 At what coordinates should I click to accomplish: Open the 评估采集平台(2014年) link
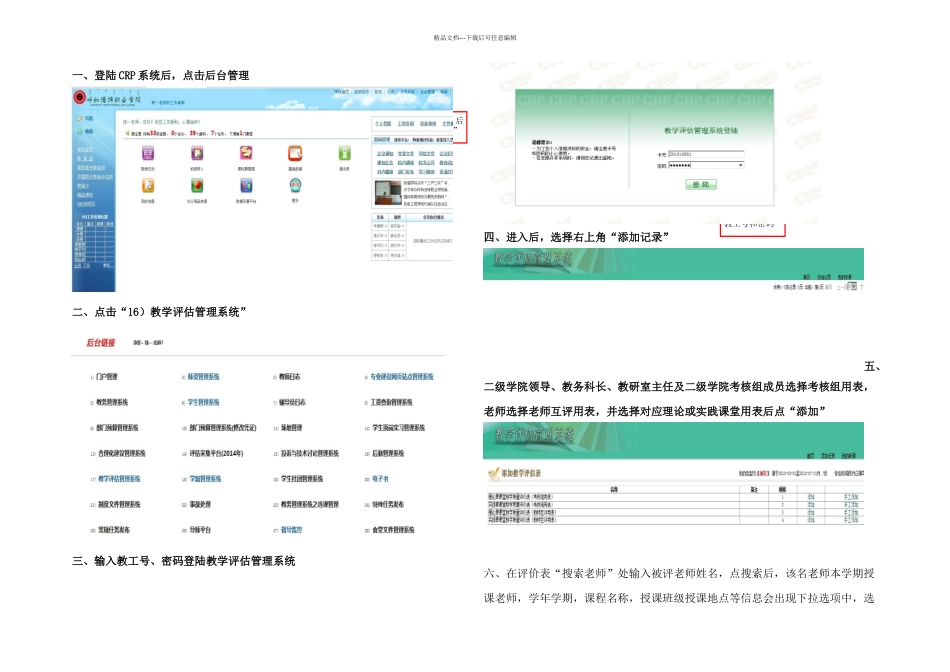pos(216,453)
